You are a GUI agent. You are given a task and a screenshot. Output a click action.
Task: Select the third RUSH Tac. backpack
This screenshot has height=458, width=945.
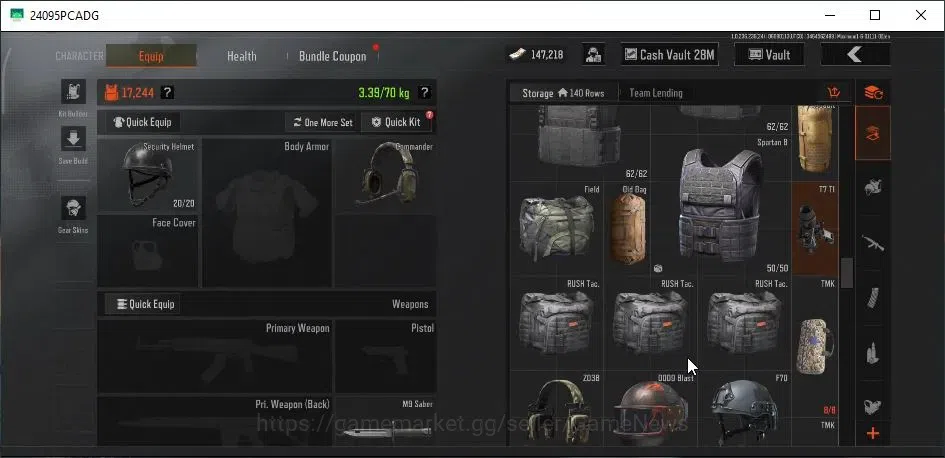tap(744, 323)
